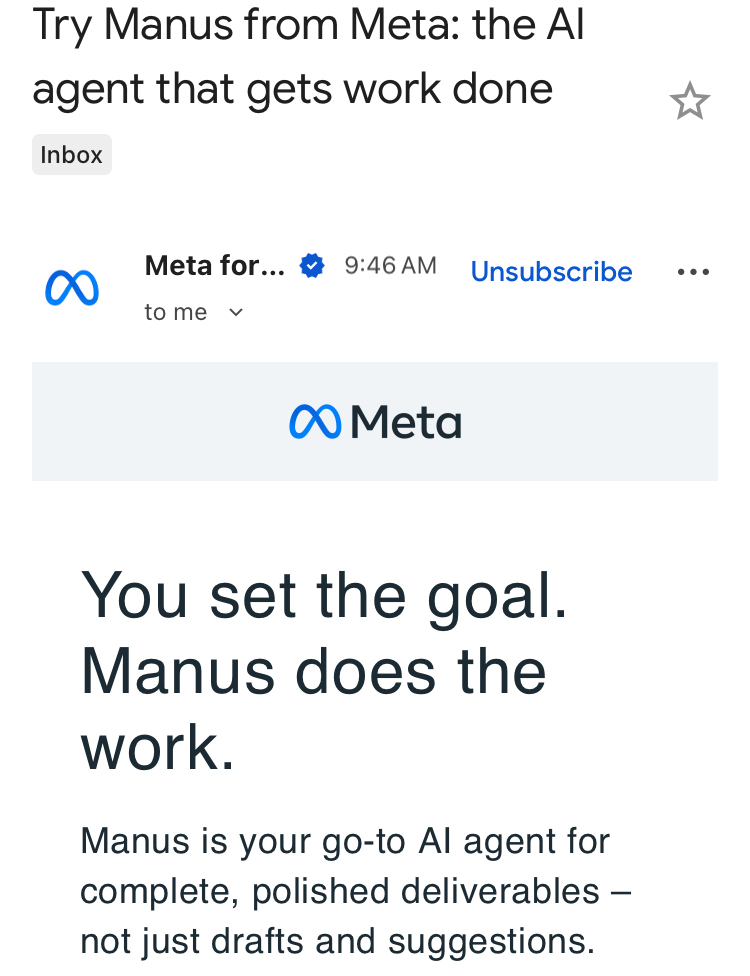The width and height of the screenshot is (750, 976).
Task: Click the Meta wordmark in the banner
Action: 406,423
